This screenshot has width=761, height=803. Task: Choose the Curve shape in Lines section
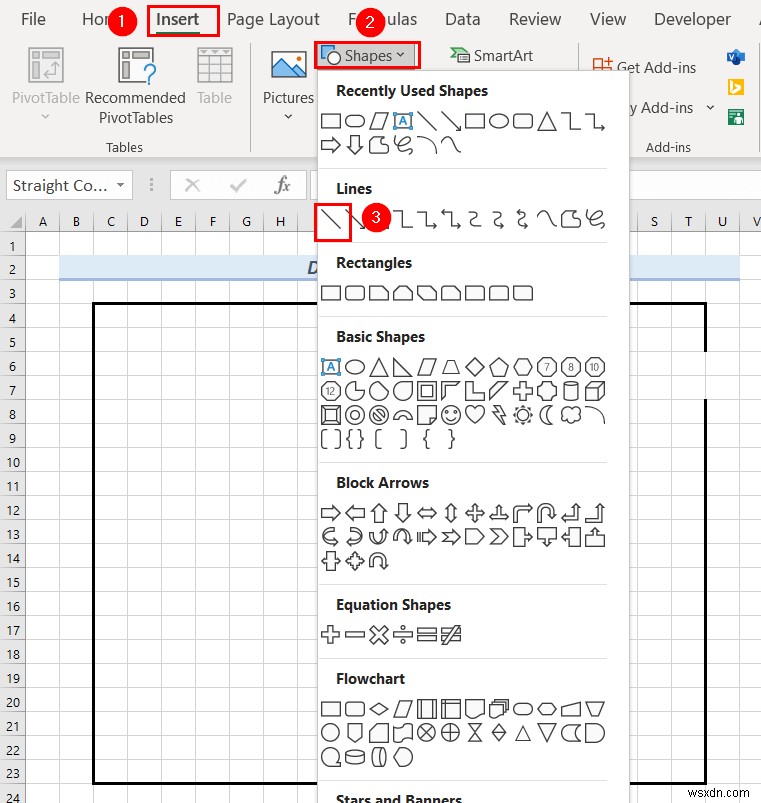546,219
